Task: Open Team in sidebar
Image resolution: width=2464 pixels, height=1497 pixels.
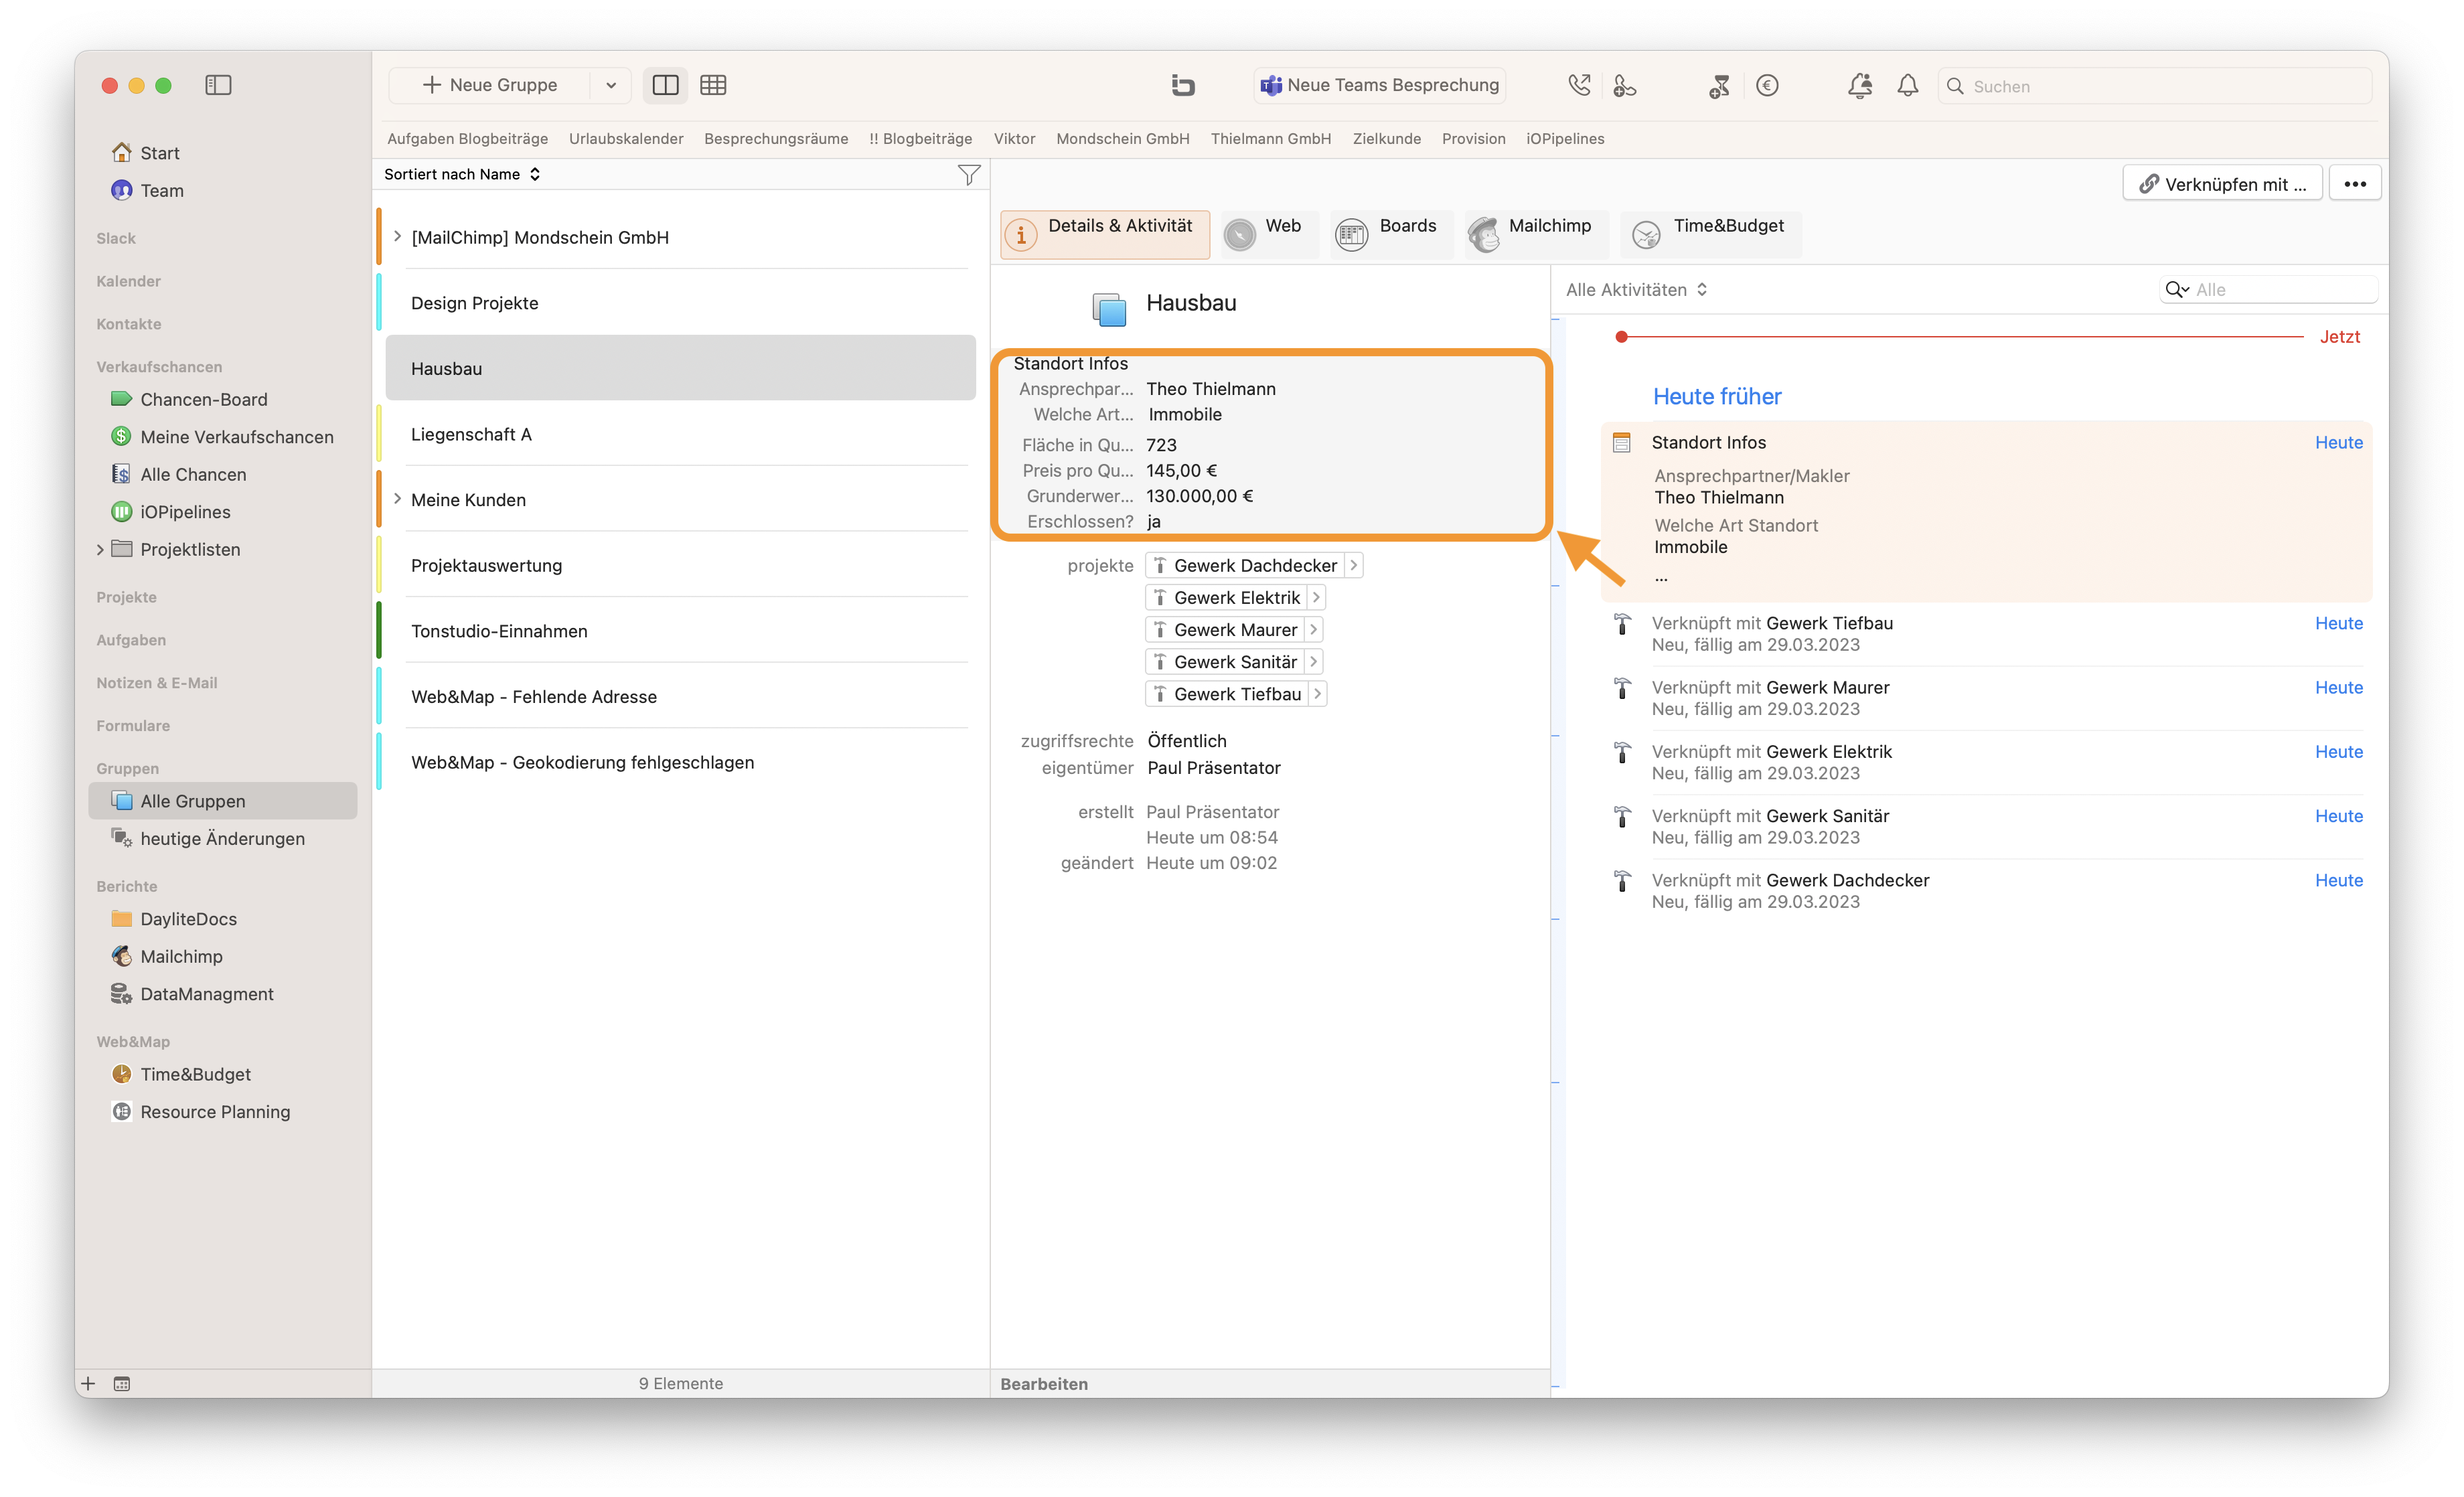Action: [x=161, y=190]
